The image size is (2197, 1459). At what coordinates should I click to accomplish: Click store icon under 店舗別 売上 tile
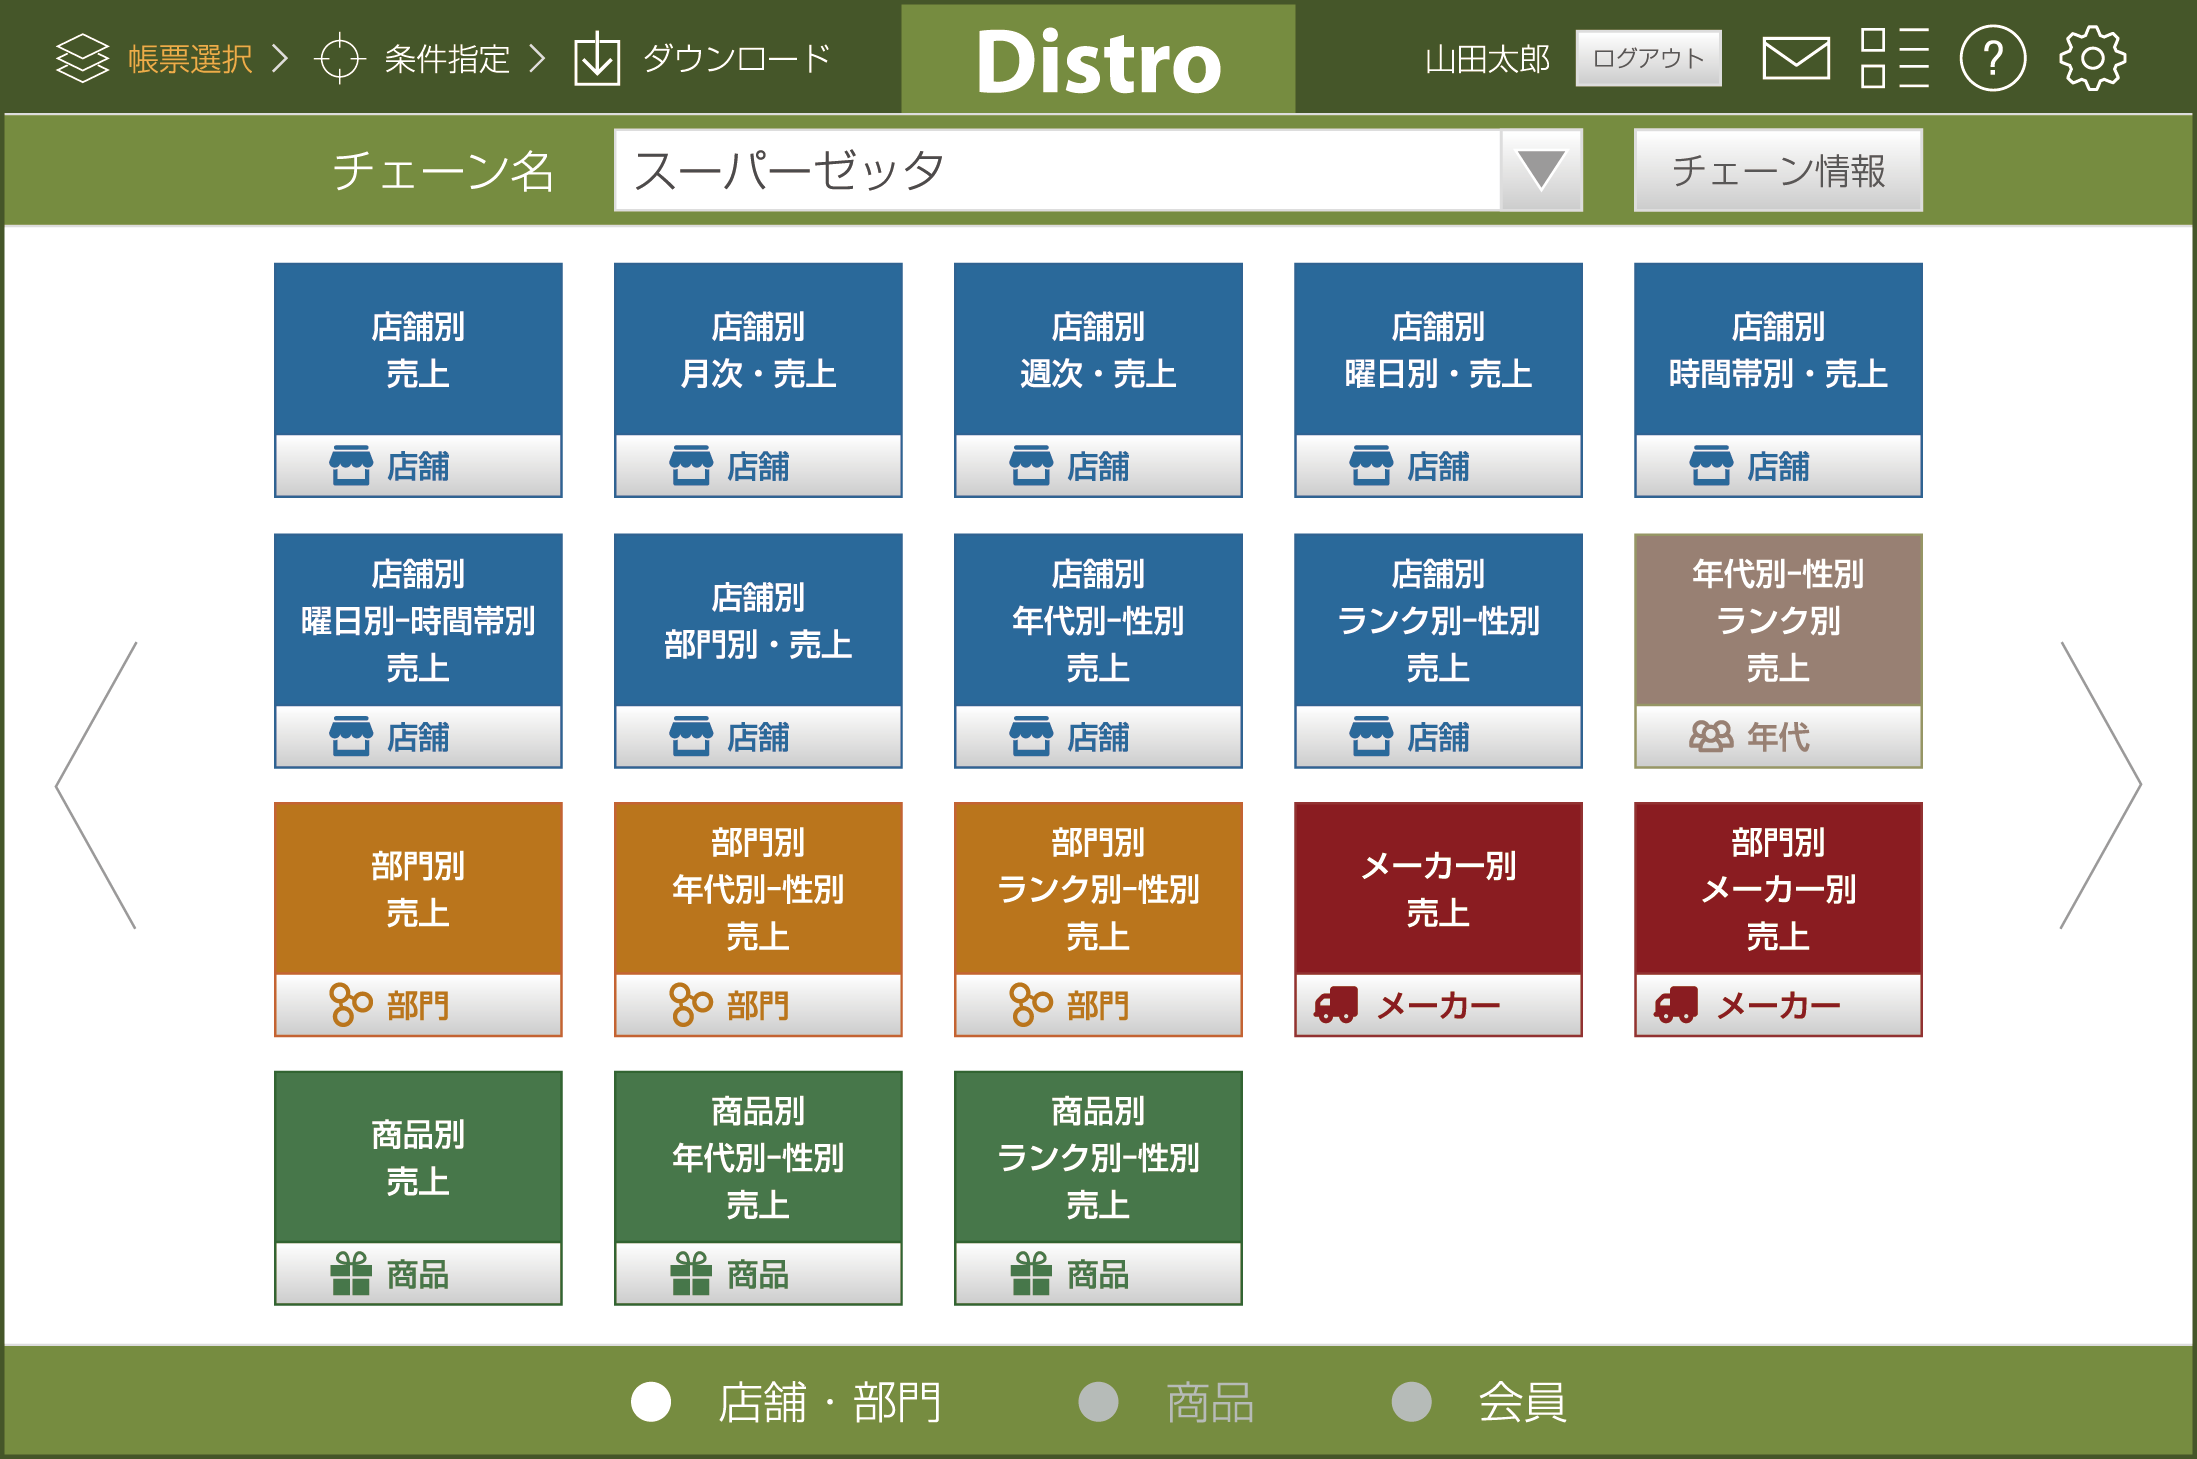(351, 465)
